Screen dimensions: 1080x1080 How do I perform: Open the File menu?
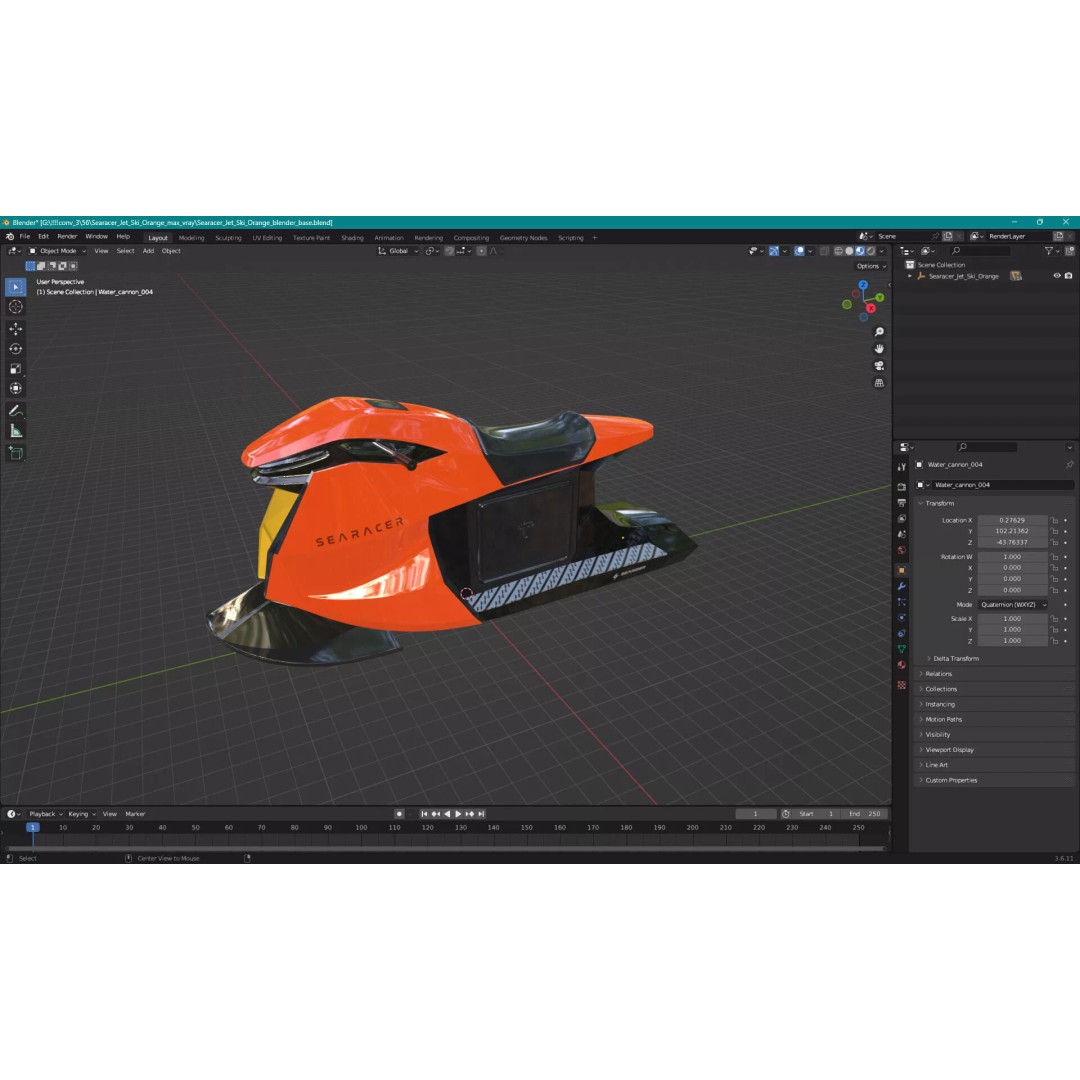coord(25,237)
